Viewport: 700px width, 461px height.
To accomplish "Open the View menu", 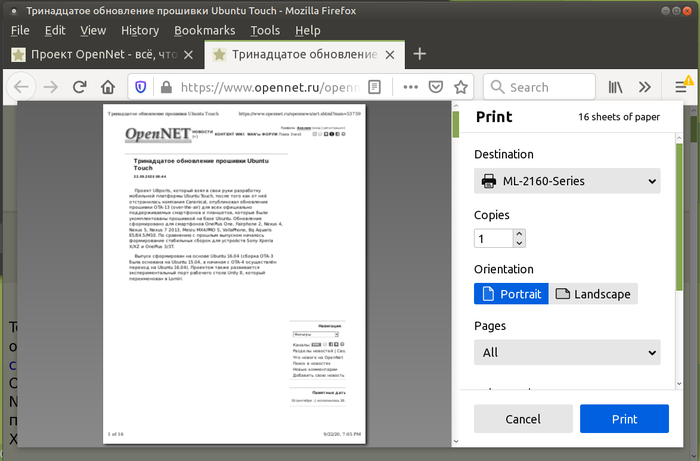I will click(93, 30).
